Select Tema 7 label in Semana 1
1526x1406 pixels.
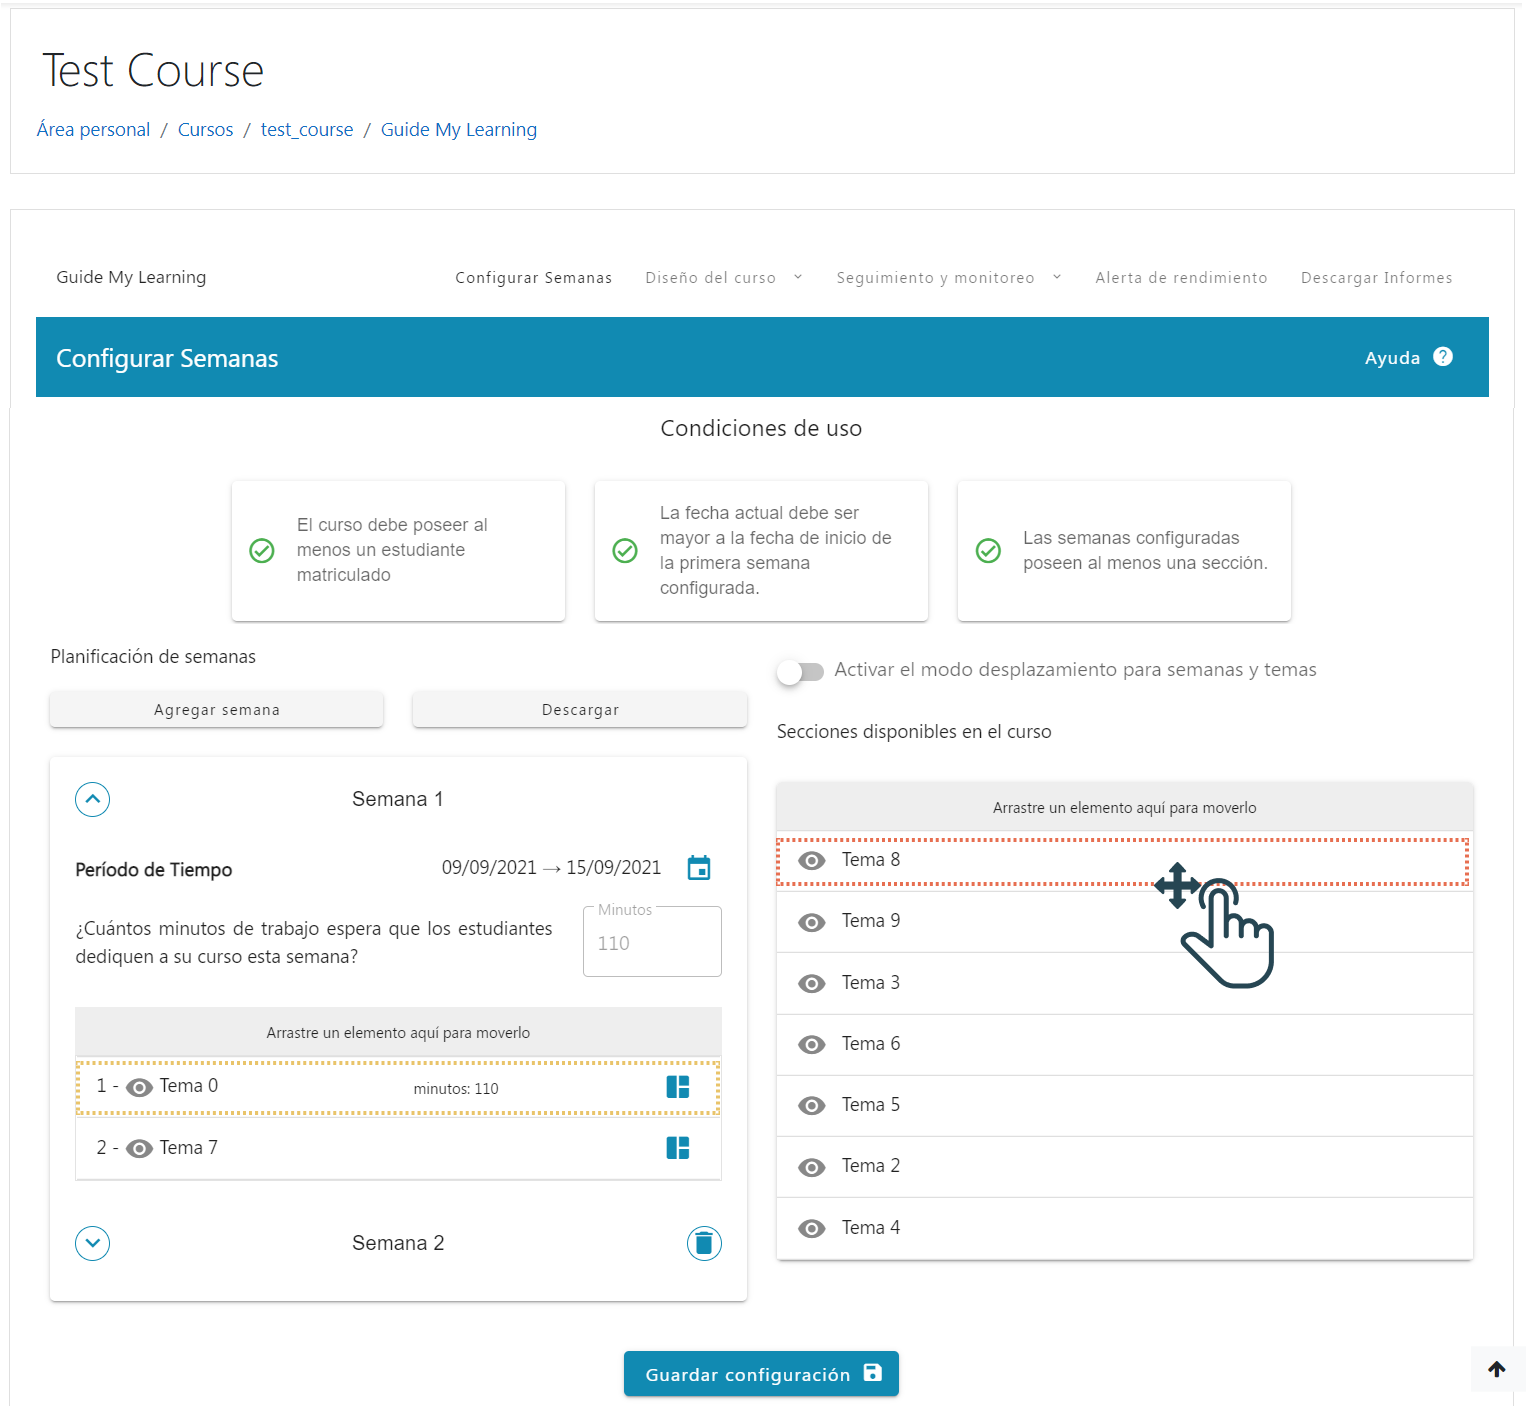pos(189,1148)
